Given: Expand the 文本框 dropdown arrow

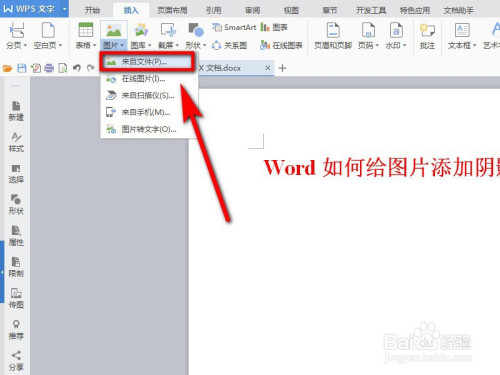Looking at the screenshot, I should coord(474,45).
